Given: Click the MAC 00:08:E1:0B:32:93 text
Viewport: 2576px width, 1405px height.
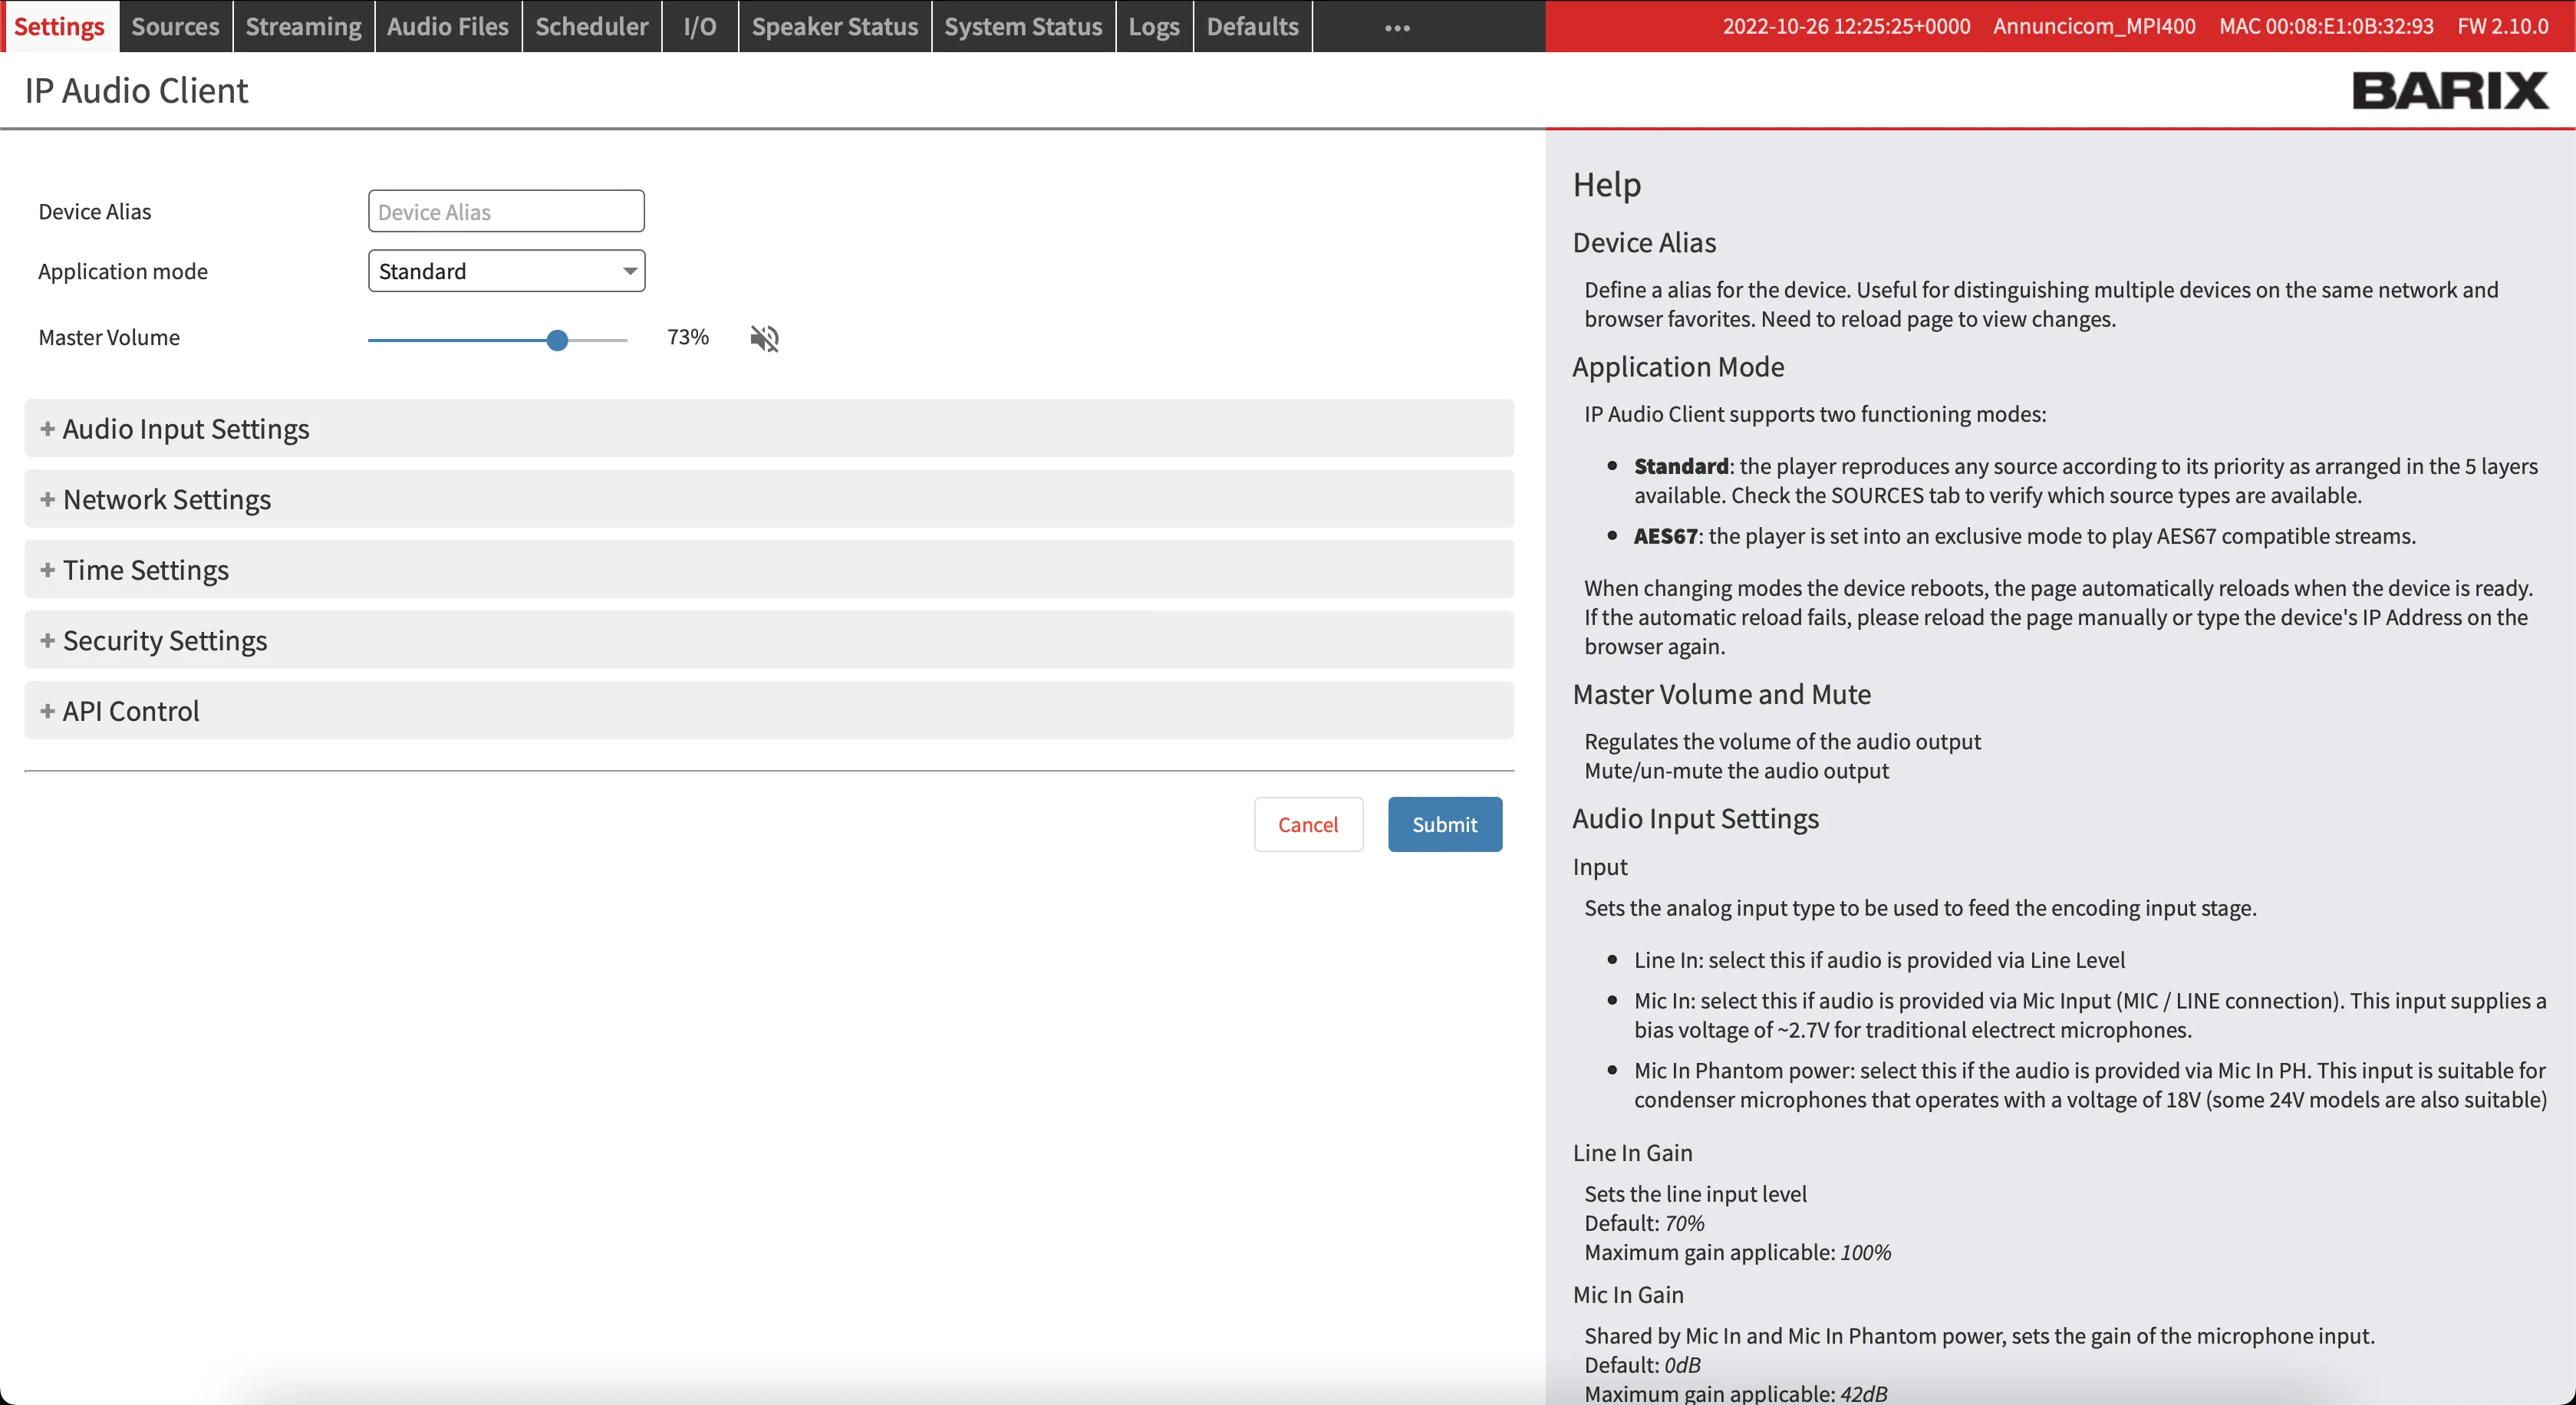Looking at the screenshot, I should (2326, 26).
